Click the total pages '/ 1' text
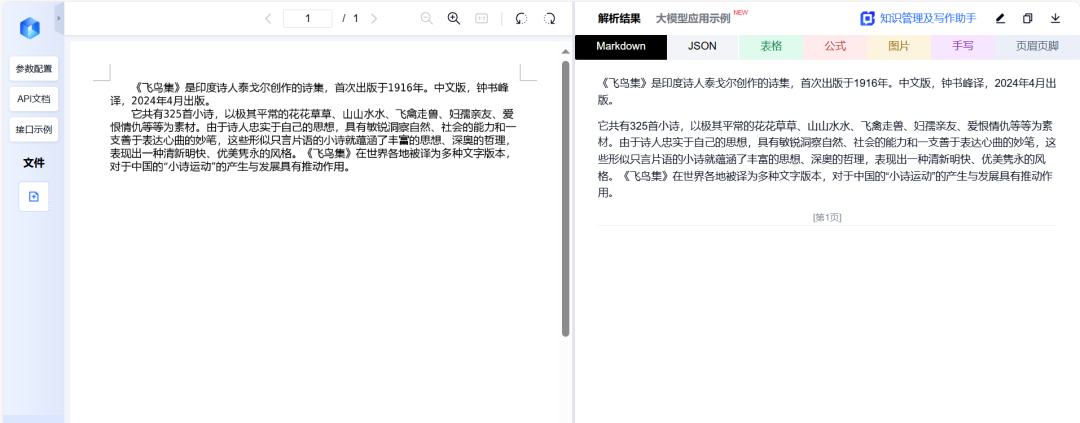1080x423 pixels. 351,19
